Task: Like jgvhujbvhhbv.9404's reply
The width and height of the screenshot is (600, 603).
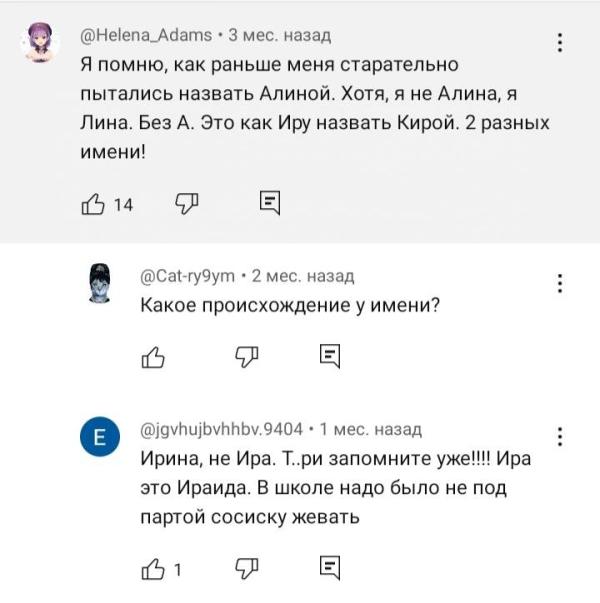Action: click(x=153, y=570)
